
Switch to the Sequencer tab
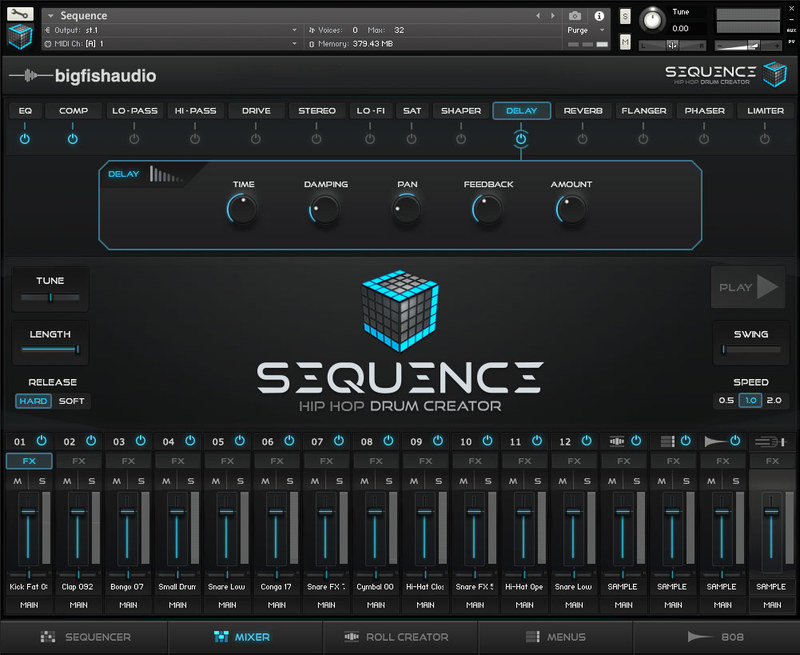point(85,636)
